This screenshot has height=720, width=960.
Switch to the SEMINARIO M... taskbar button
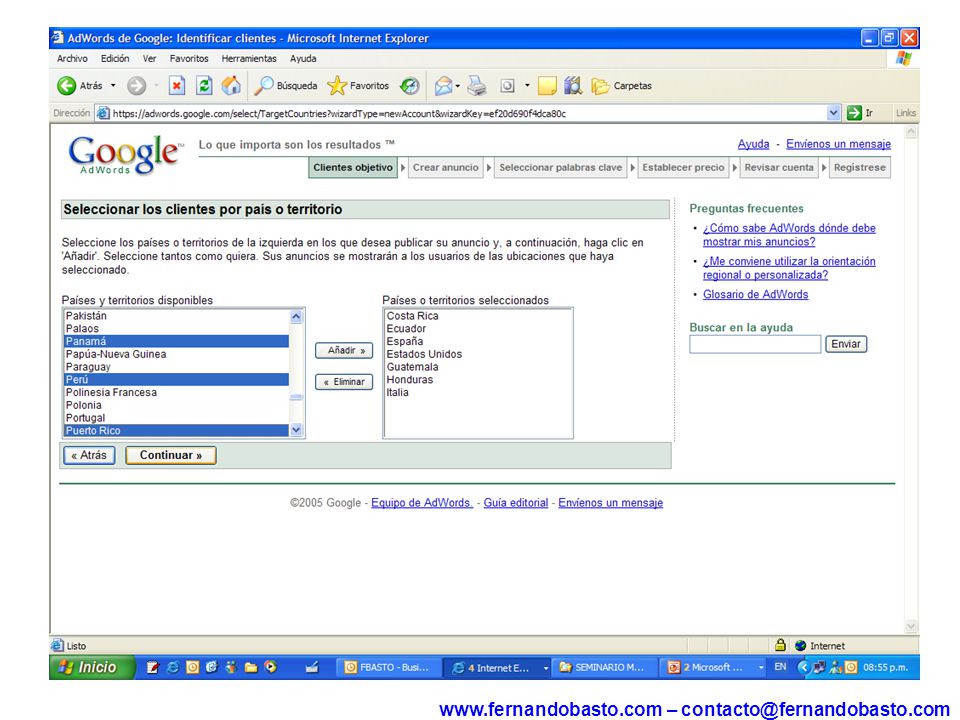pos(604,667)
